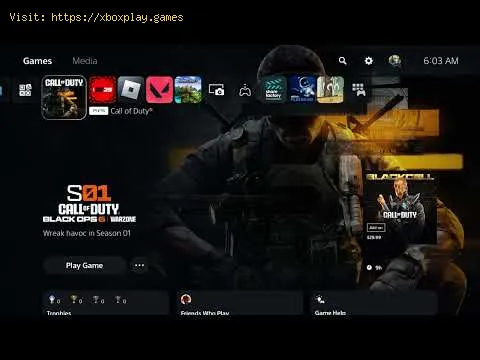Click the Play Game button
The height and width of the screenshot is (360, 480).
pos(84,266)
